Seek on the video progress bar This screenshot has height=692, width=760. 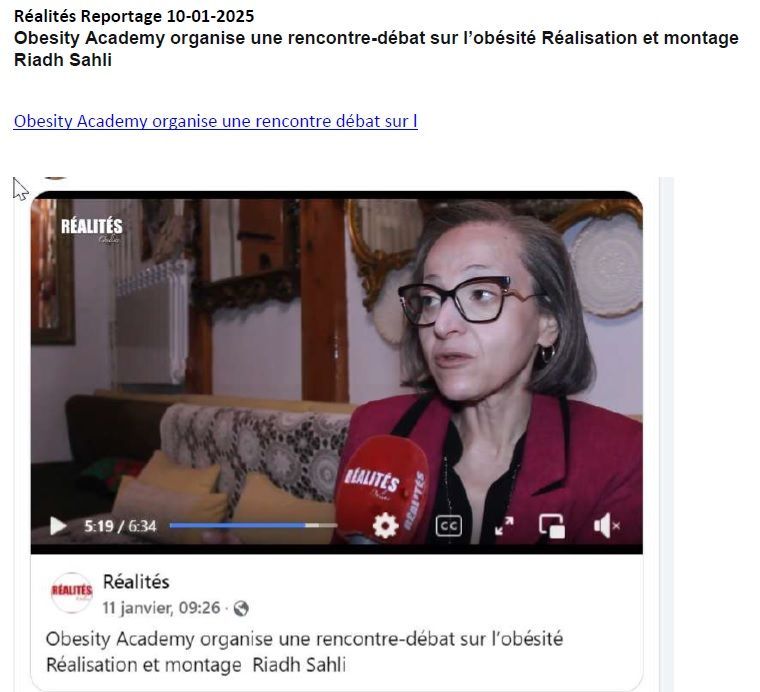click(253, 525)
